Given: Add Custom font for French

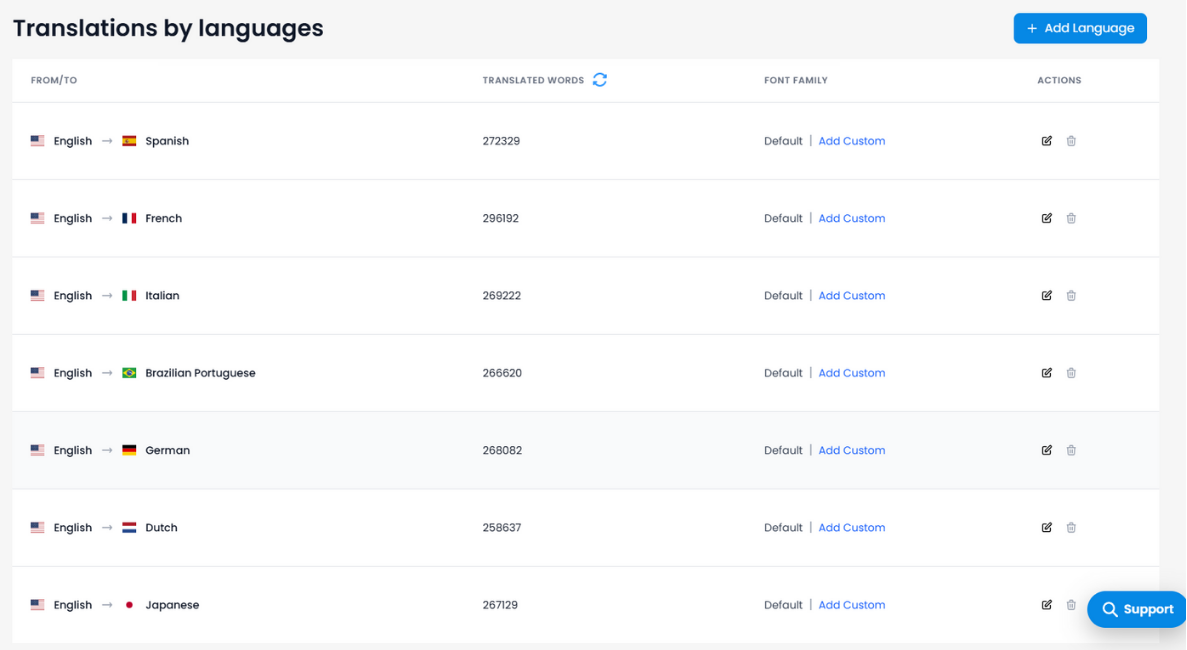Looking at the screenshot, I should pos(851,218).
